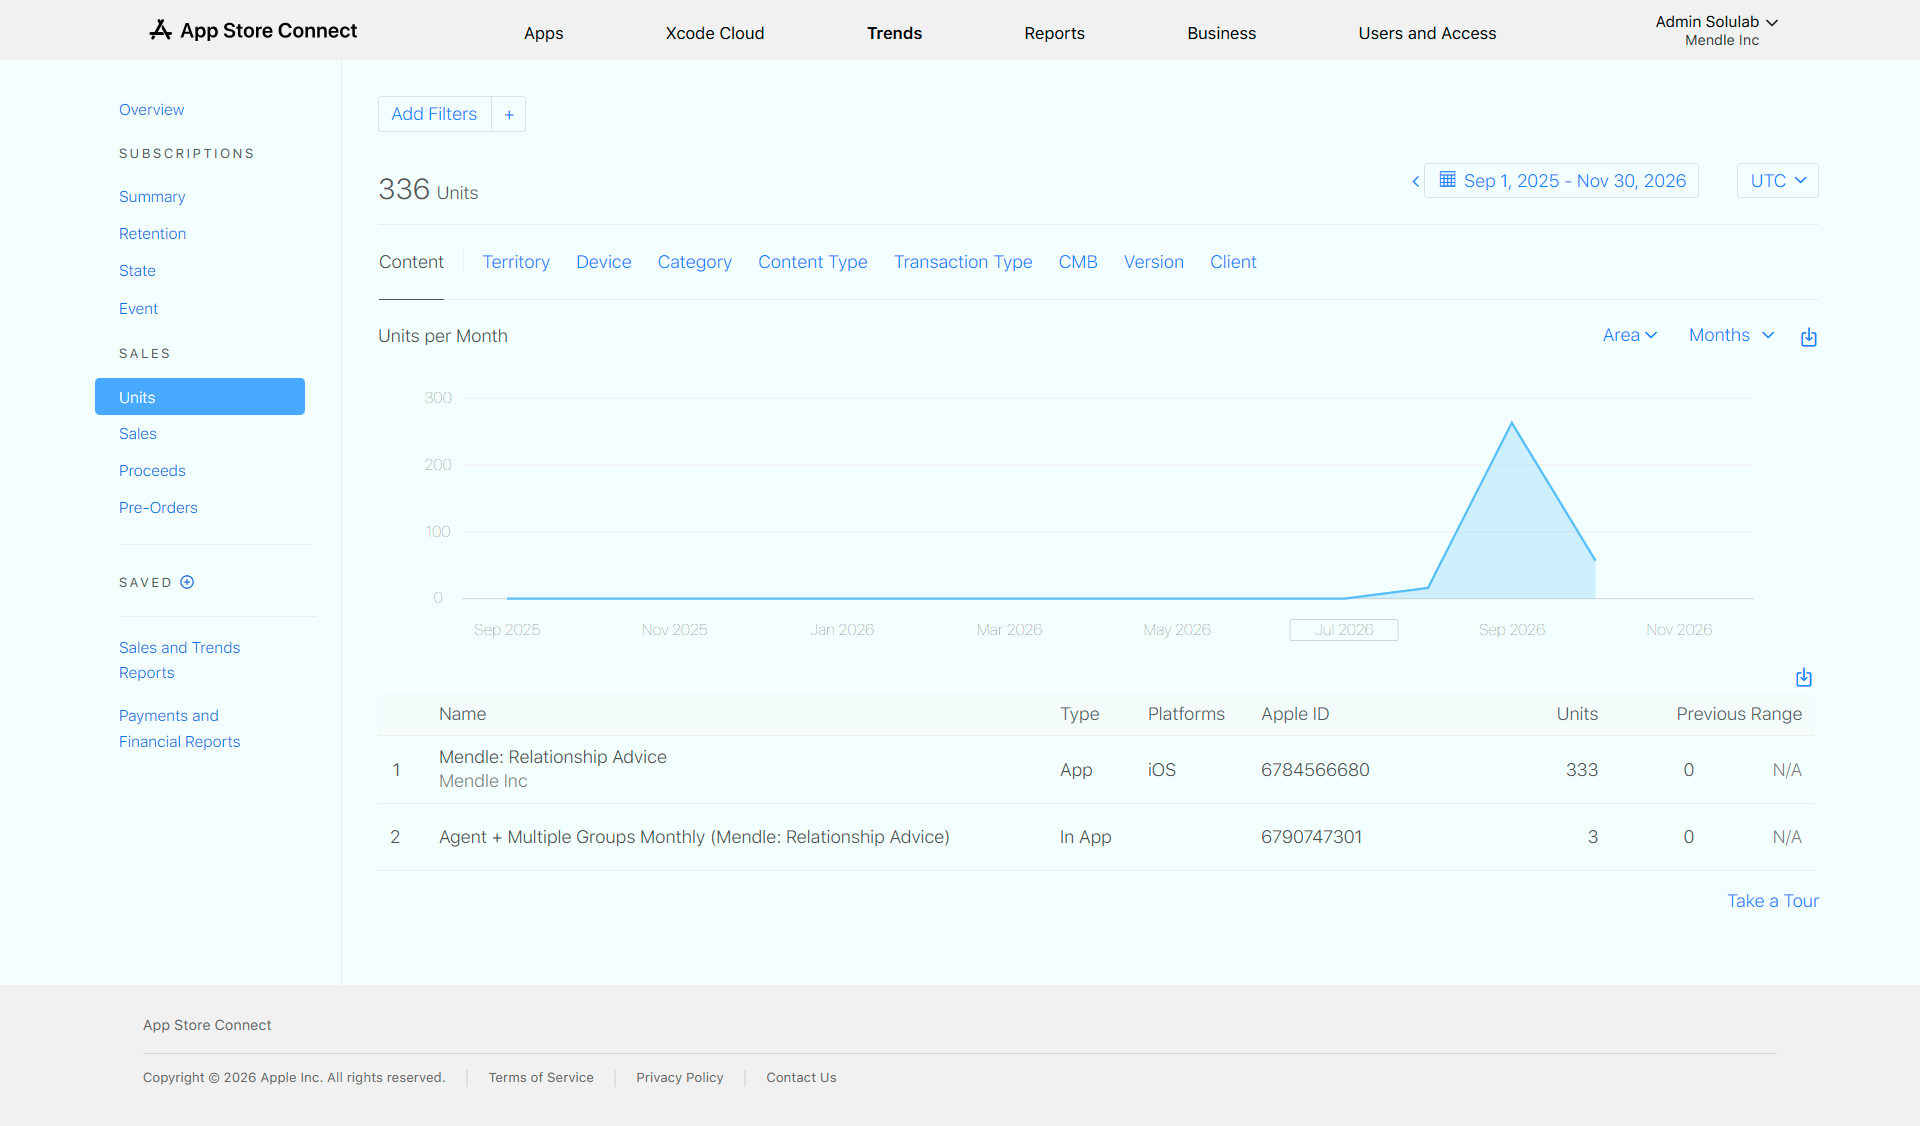
Task: Go to previous date range arrow
Action: (x=1415, y=181)
